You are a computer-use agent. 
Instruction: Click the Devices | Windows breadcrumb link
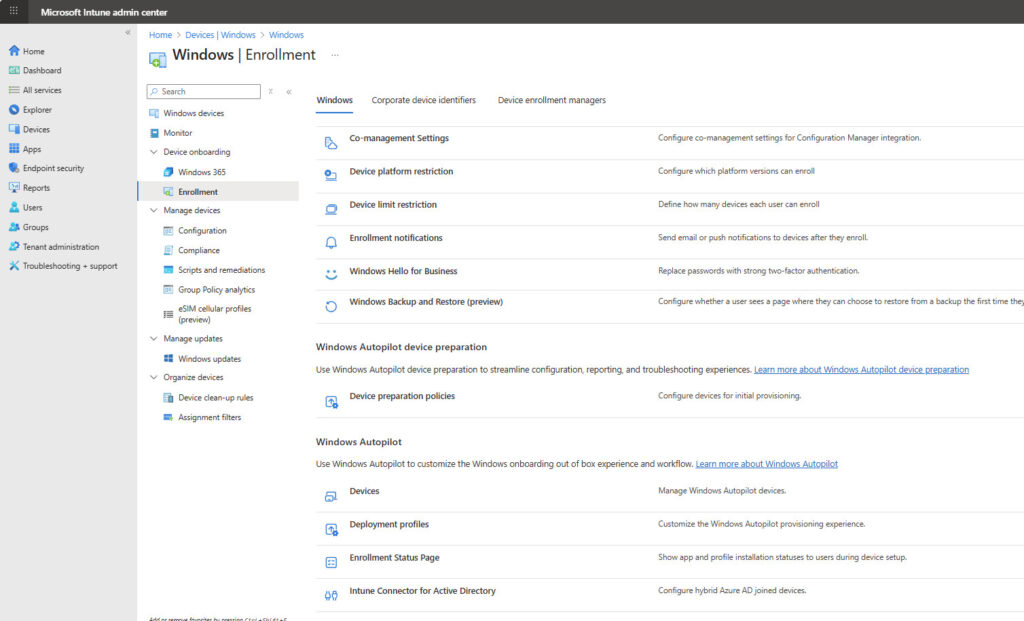[220, 35]
